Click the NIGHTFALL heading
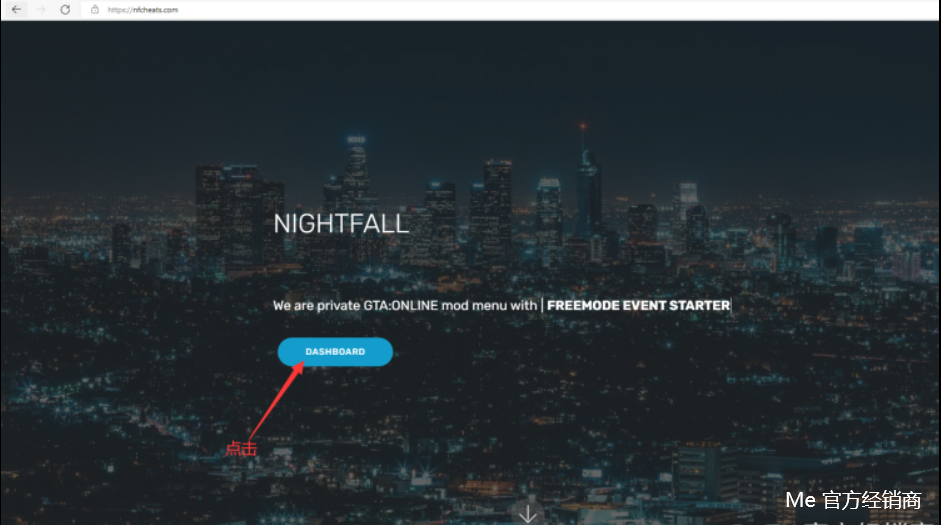The width and height of the screenshot is (941, 525). coord(341,224)
